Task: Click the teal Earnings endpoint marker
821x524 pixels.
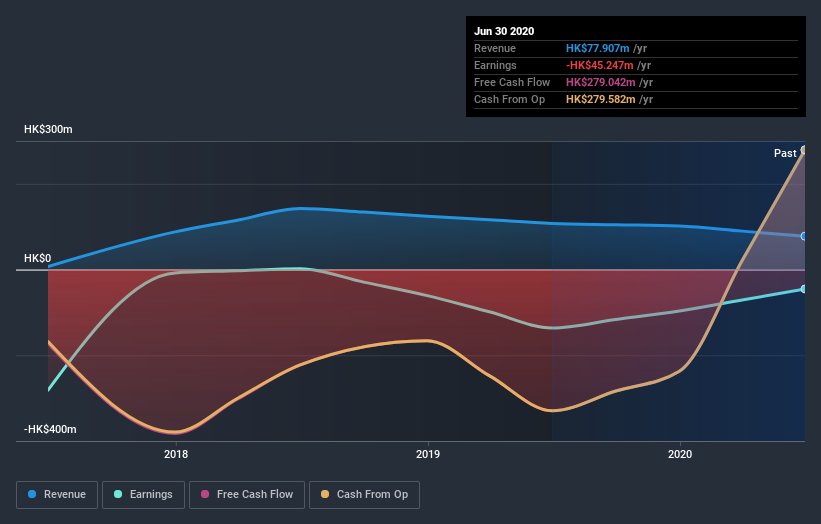Action: click(804, 289)
